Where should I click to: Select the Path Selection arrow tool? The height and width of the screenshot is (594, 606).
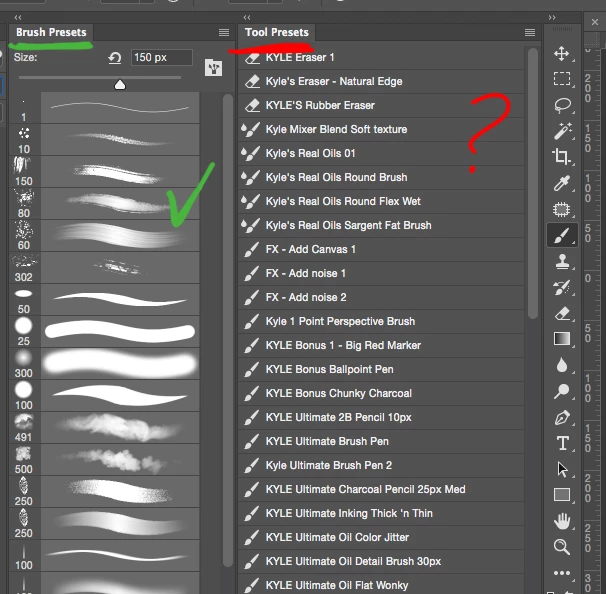[x=562, y=469]
